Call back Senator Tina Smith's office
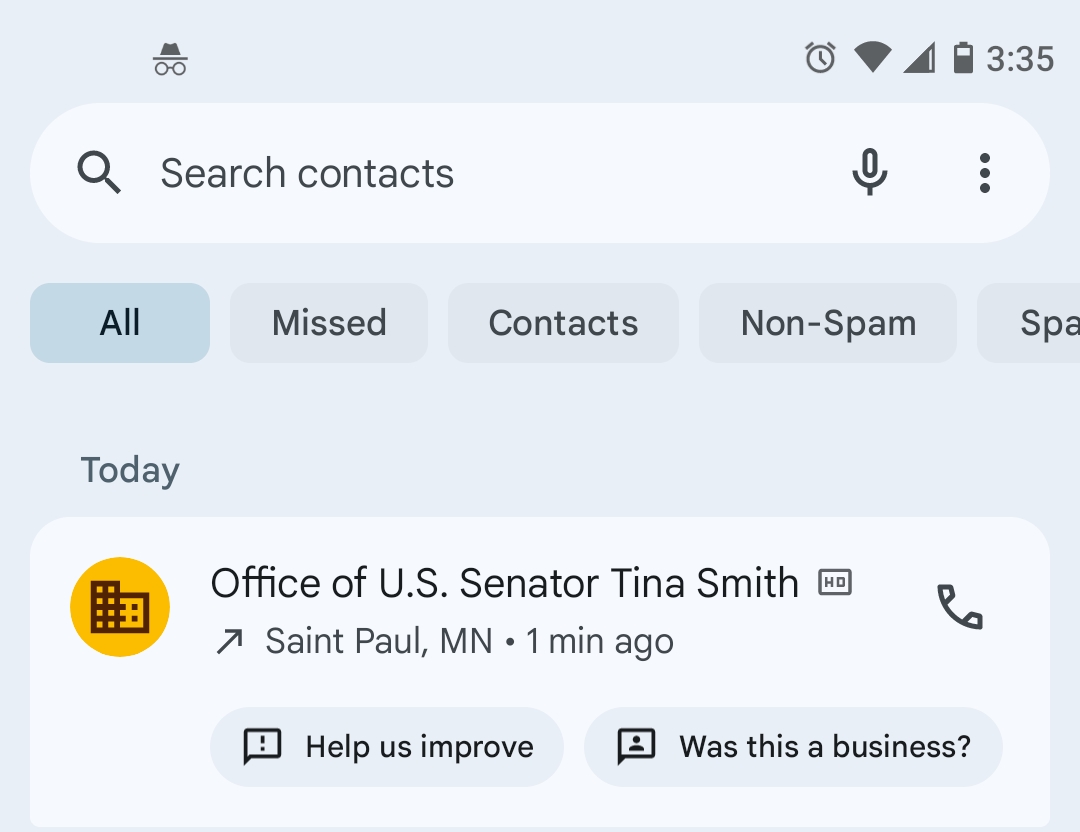The height and width of the screenshot is (832, 1080). point(959,607)
